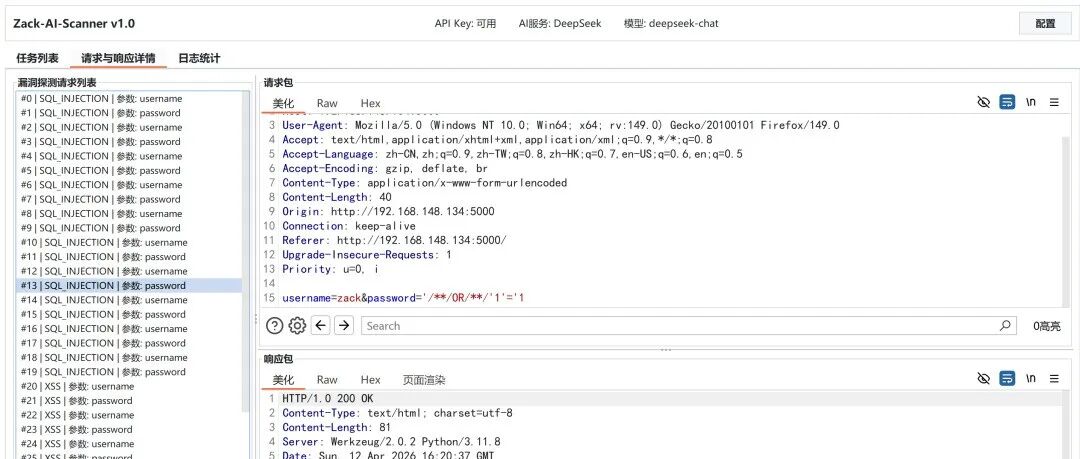Go to previous search match arrow
This screenshot has width=1080, height=459.
[320, 325]
